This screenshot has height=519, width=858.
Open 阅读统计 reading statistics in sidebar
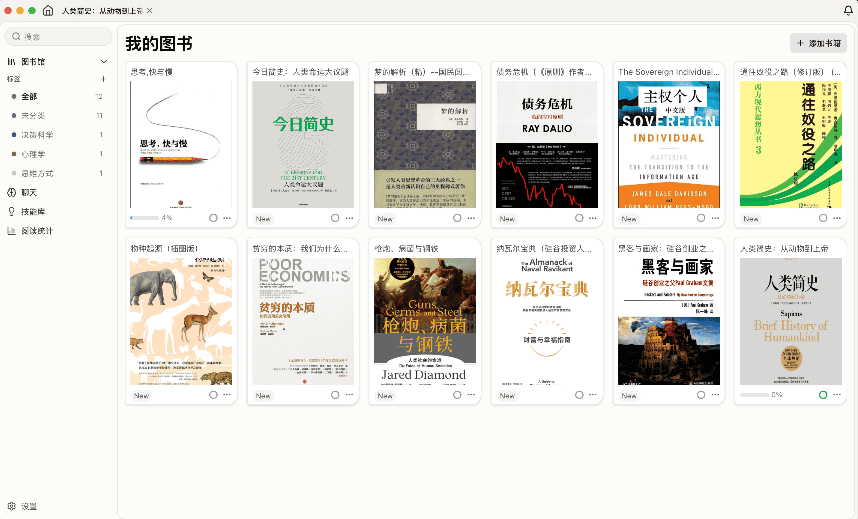pos(36,231)
